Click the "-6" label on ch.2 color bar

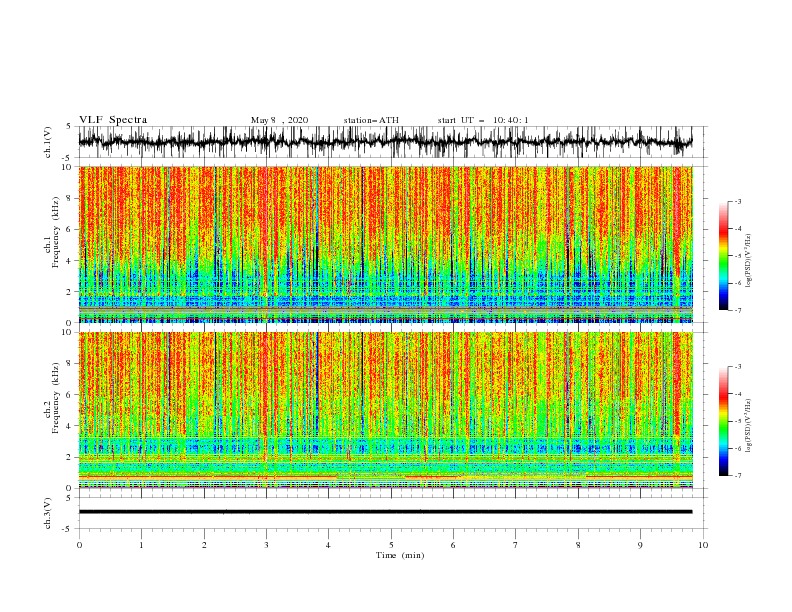coord(738,448)
